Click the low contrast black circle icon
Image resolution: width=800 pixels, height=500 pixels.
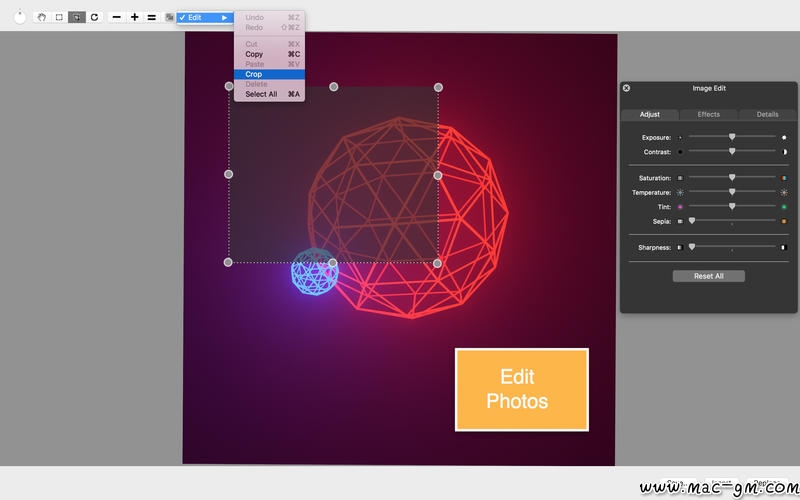coord(680,152)
